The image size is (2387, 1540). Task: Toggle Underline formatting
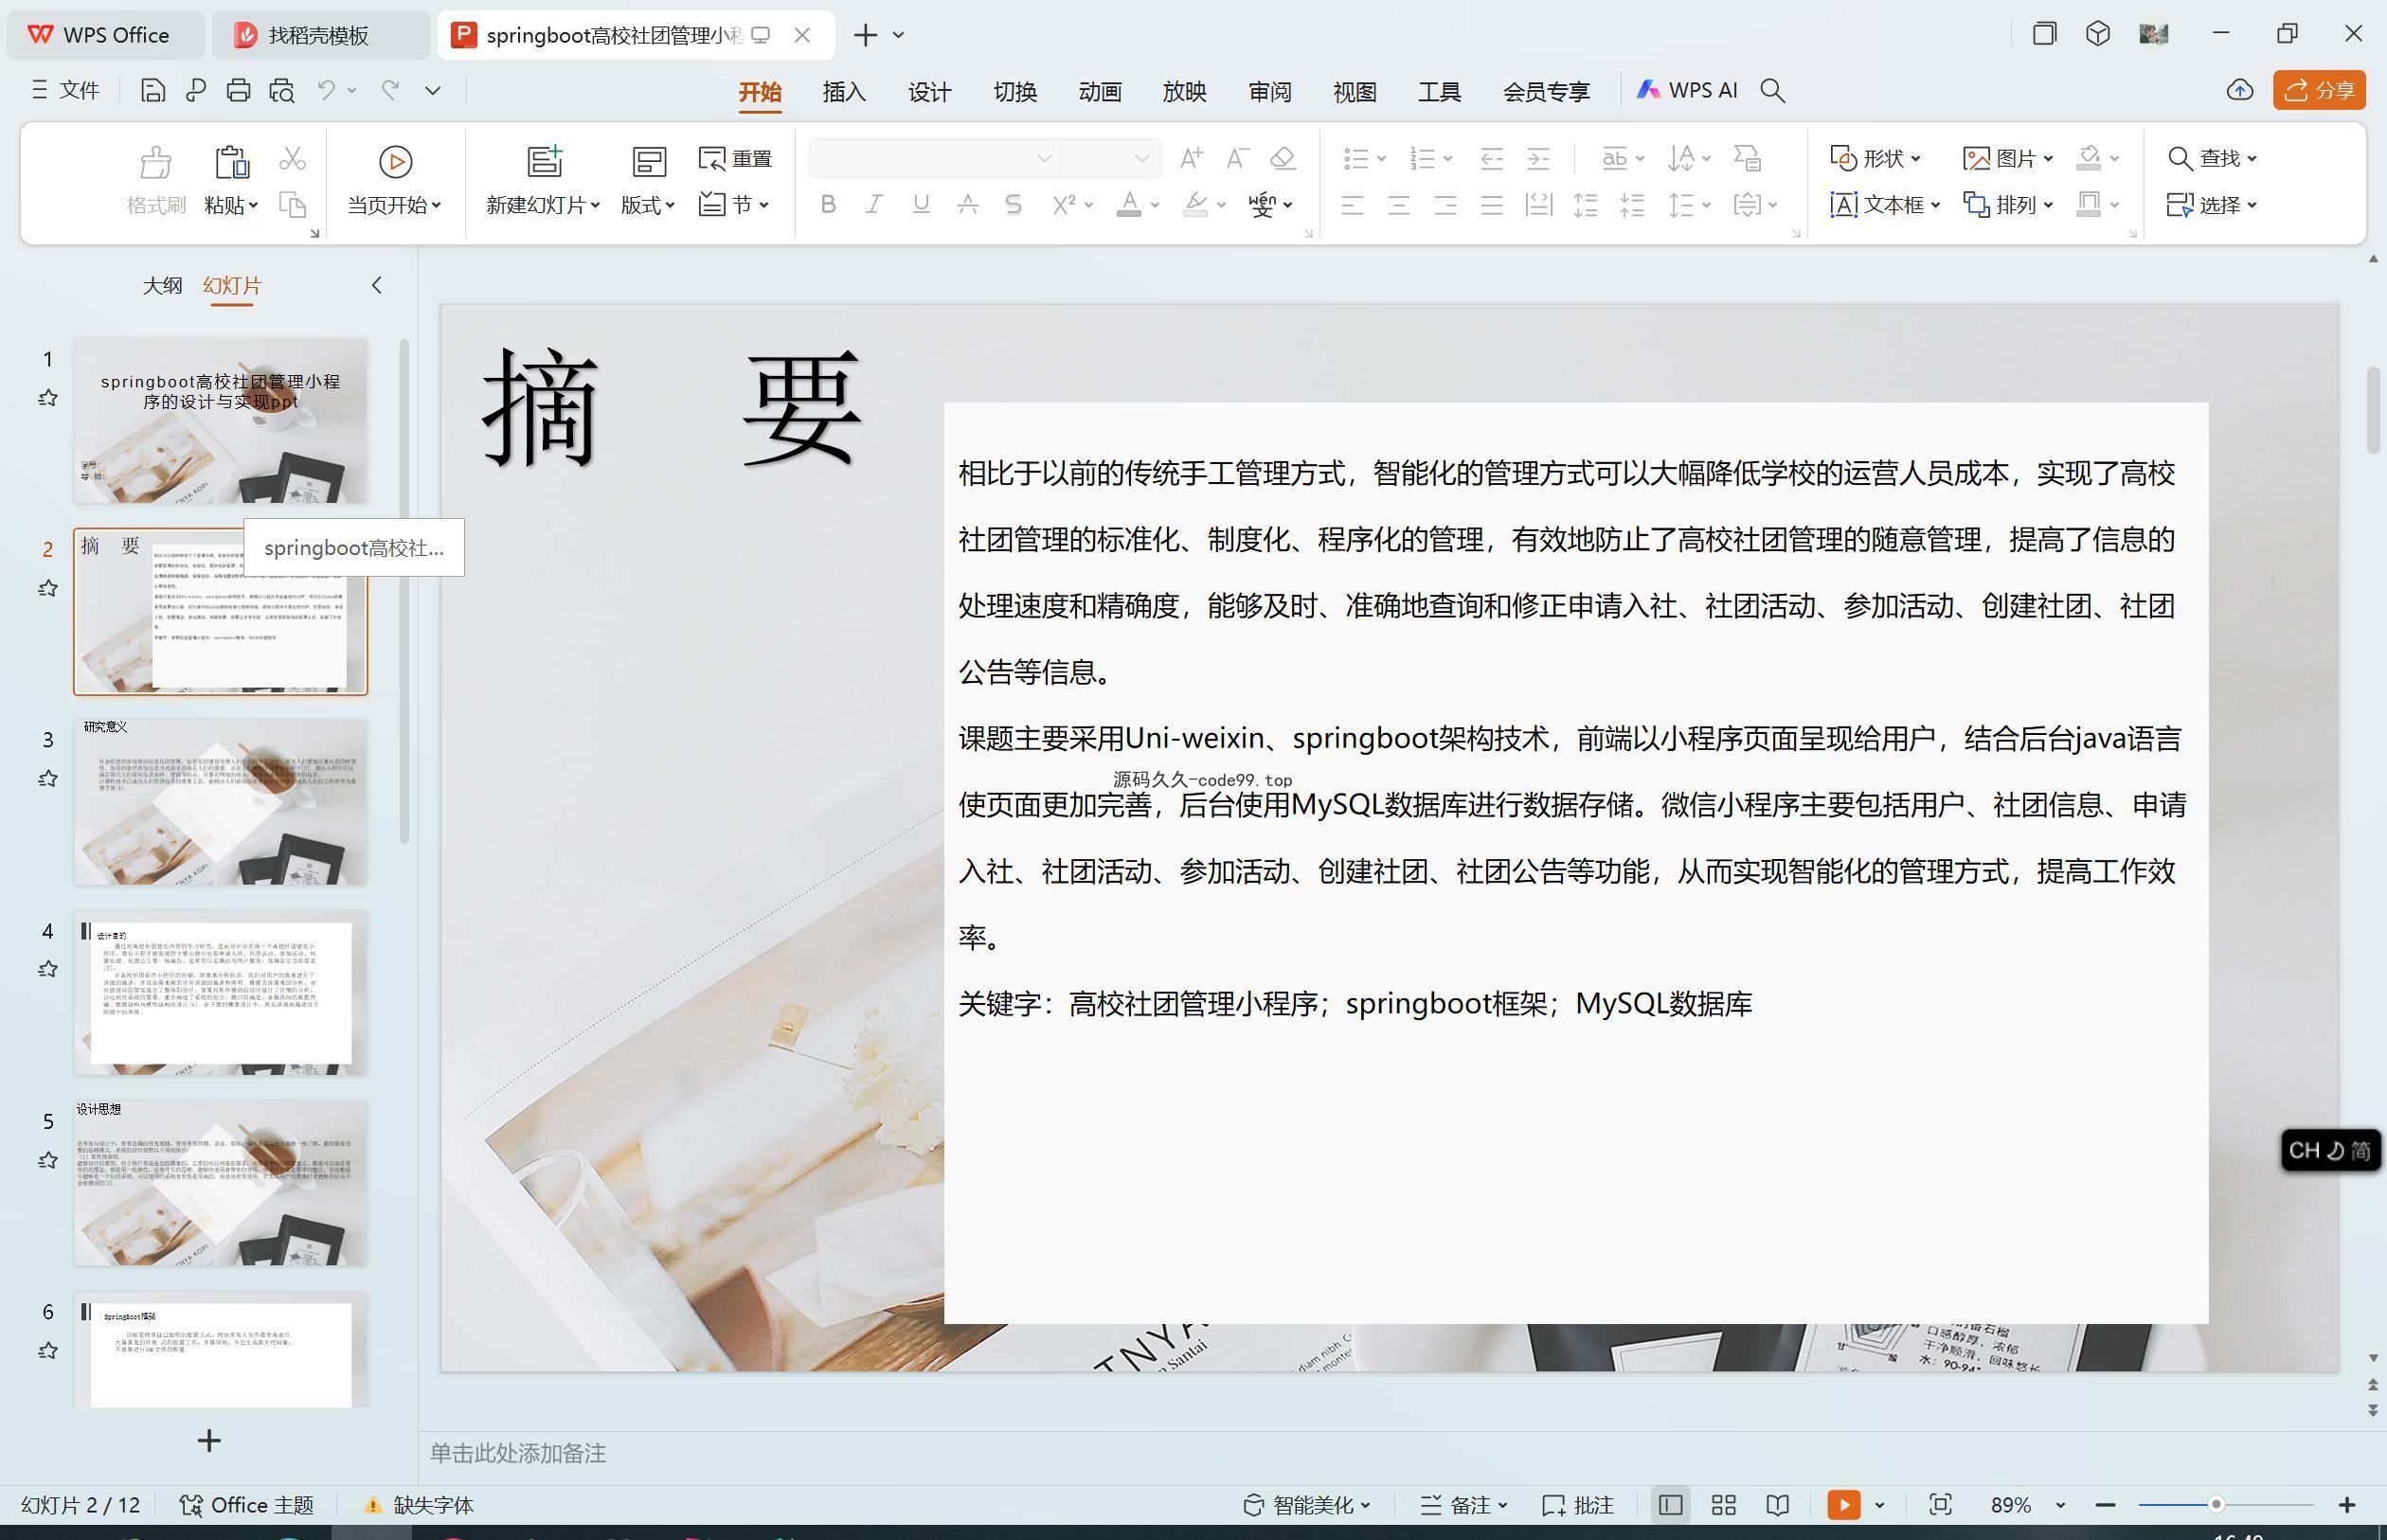920,205
